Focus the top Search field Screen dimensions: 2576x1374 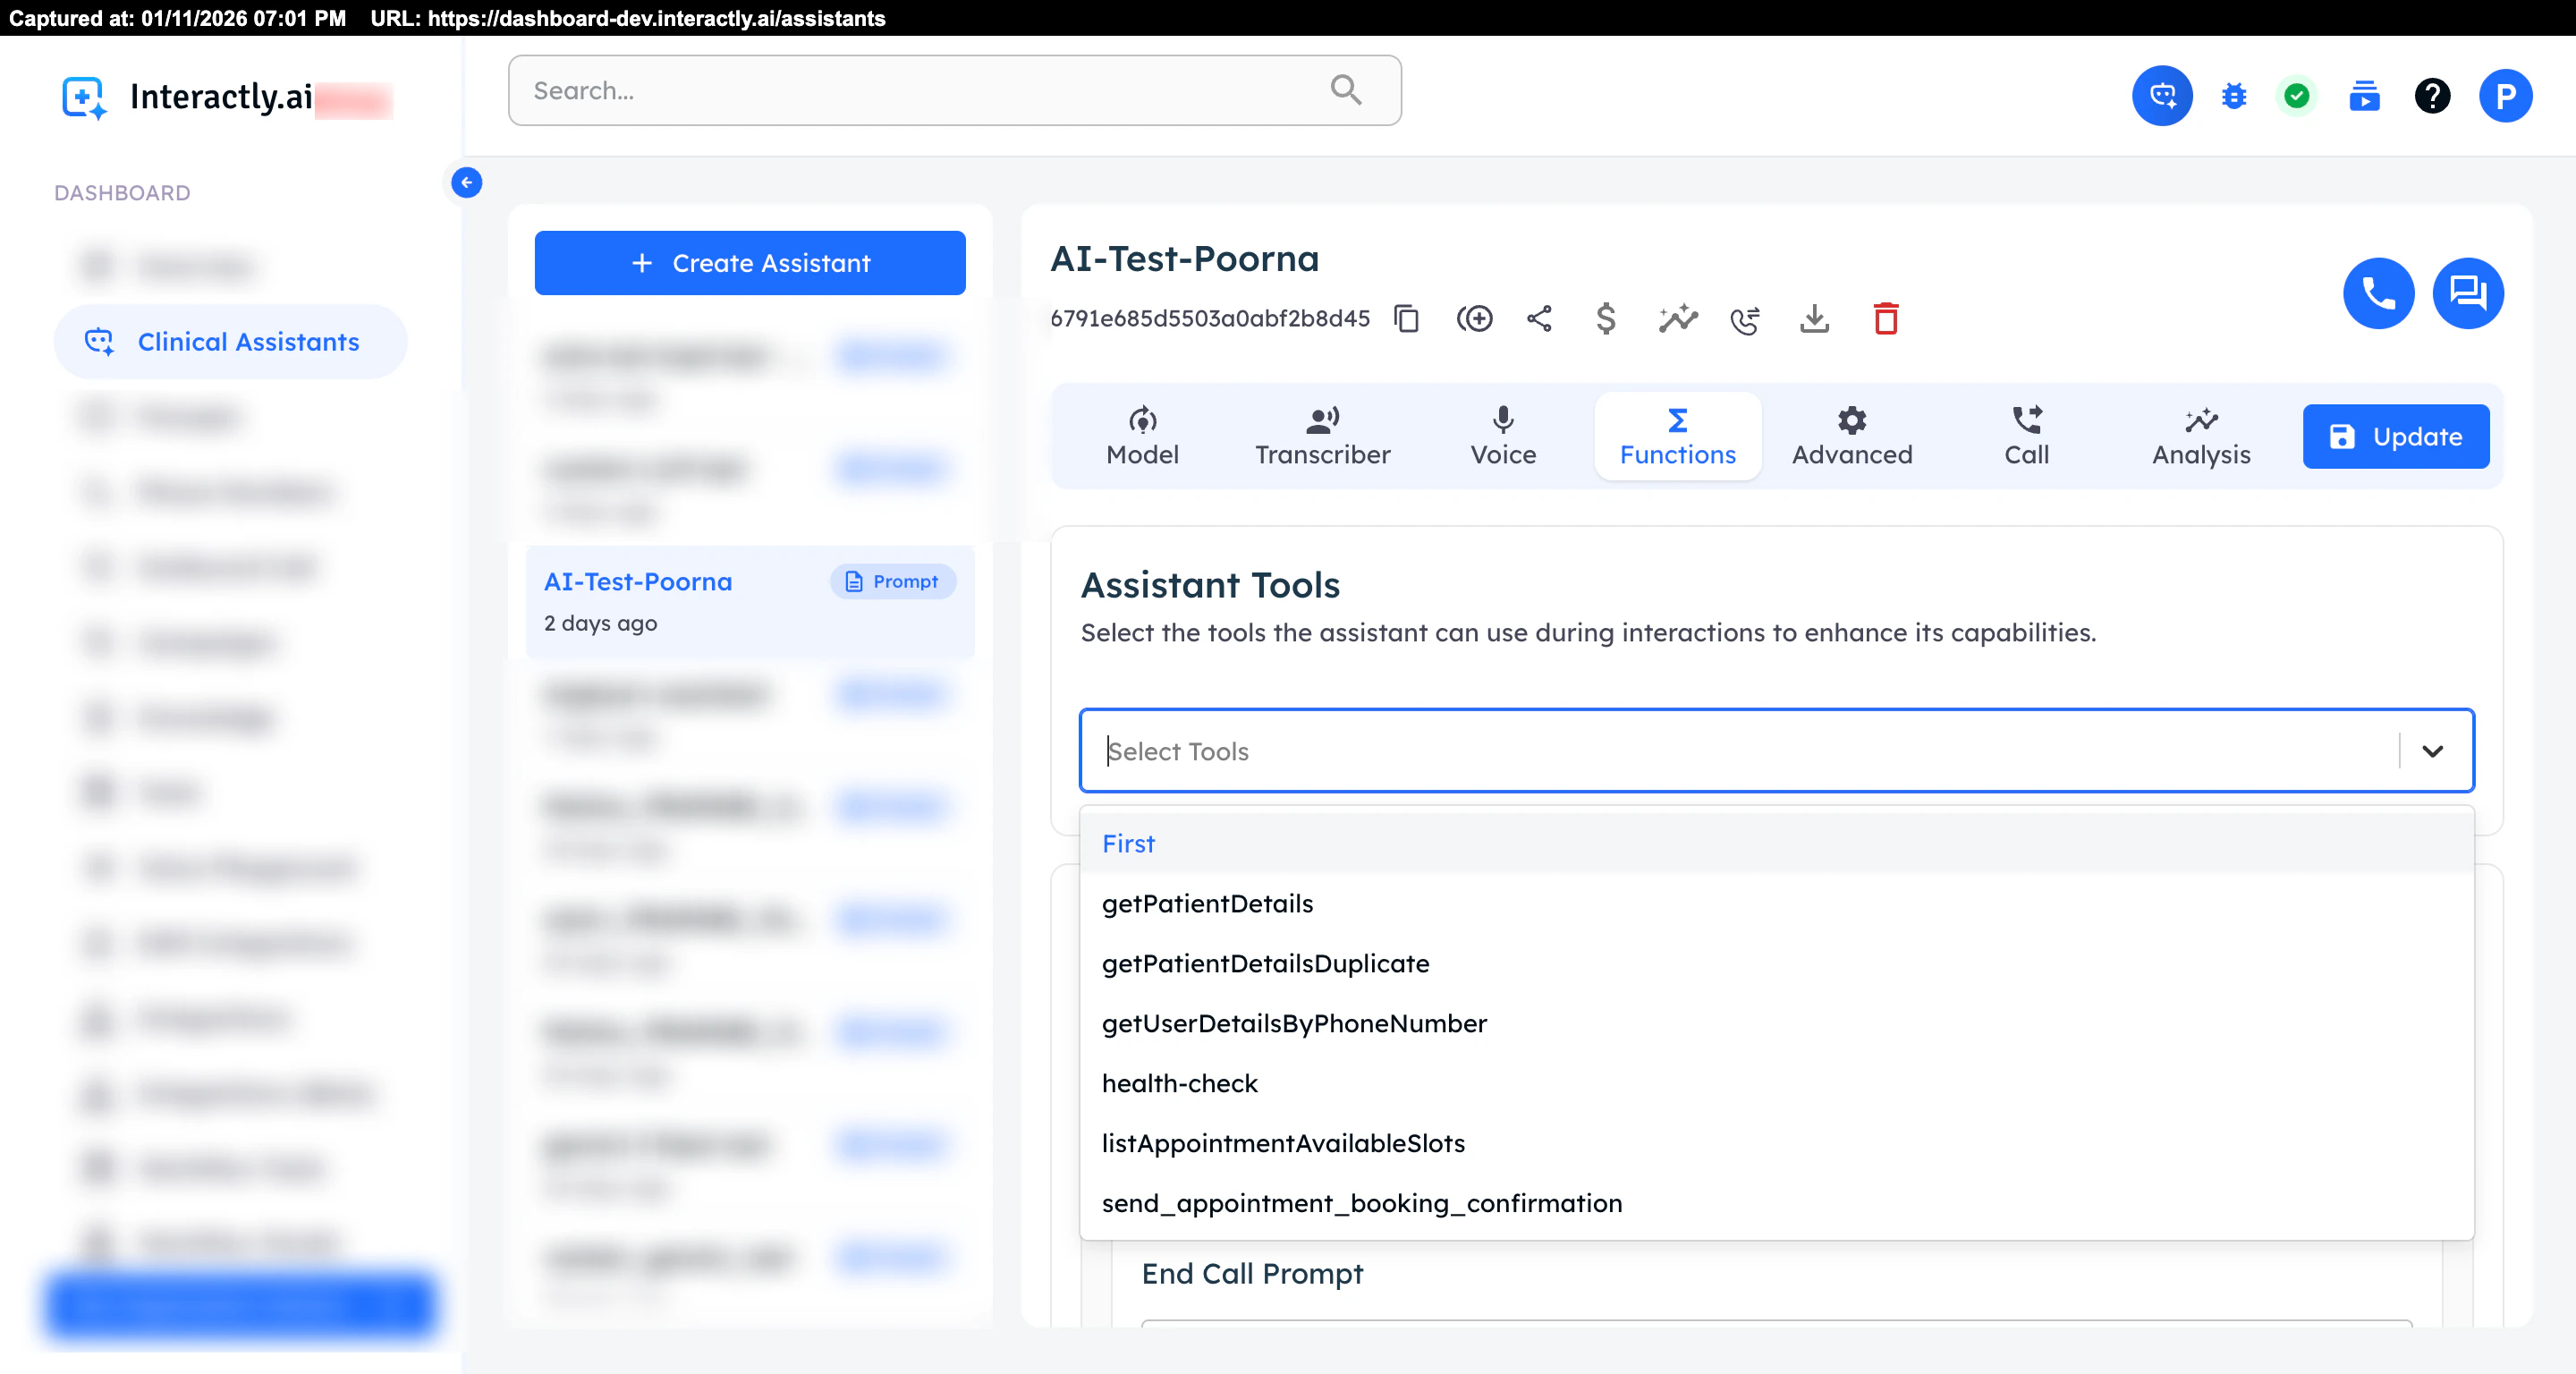(930, 91)
